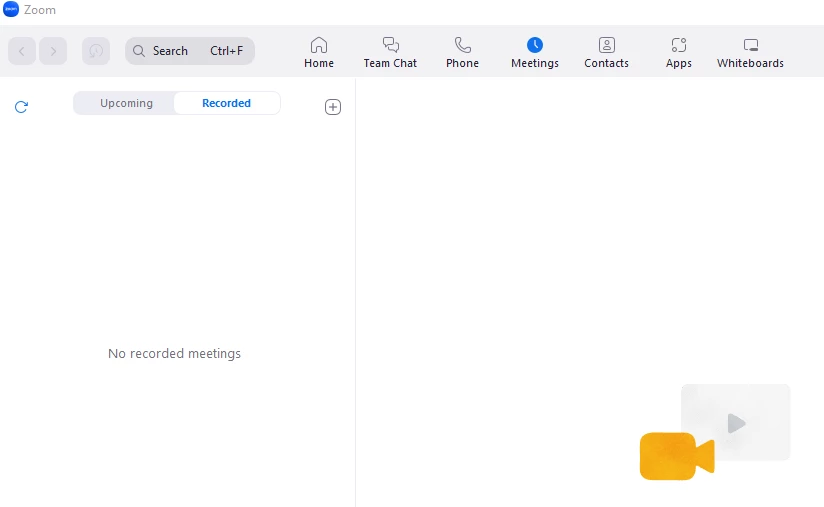Switch to Upcoming meetings
The width and height of the screenshot is (824, 507).
(x=126, y=103)
